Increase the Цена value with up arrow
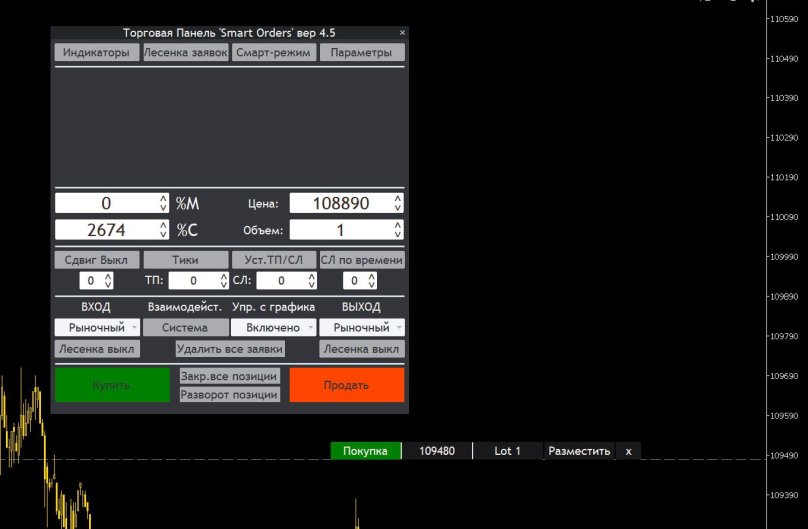 coord(398,199)
